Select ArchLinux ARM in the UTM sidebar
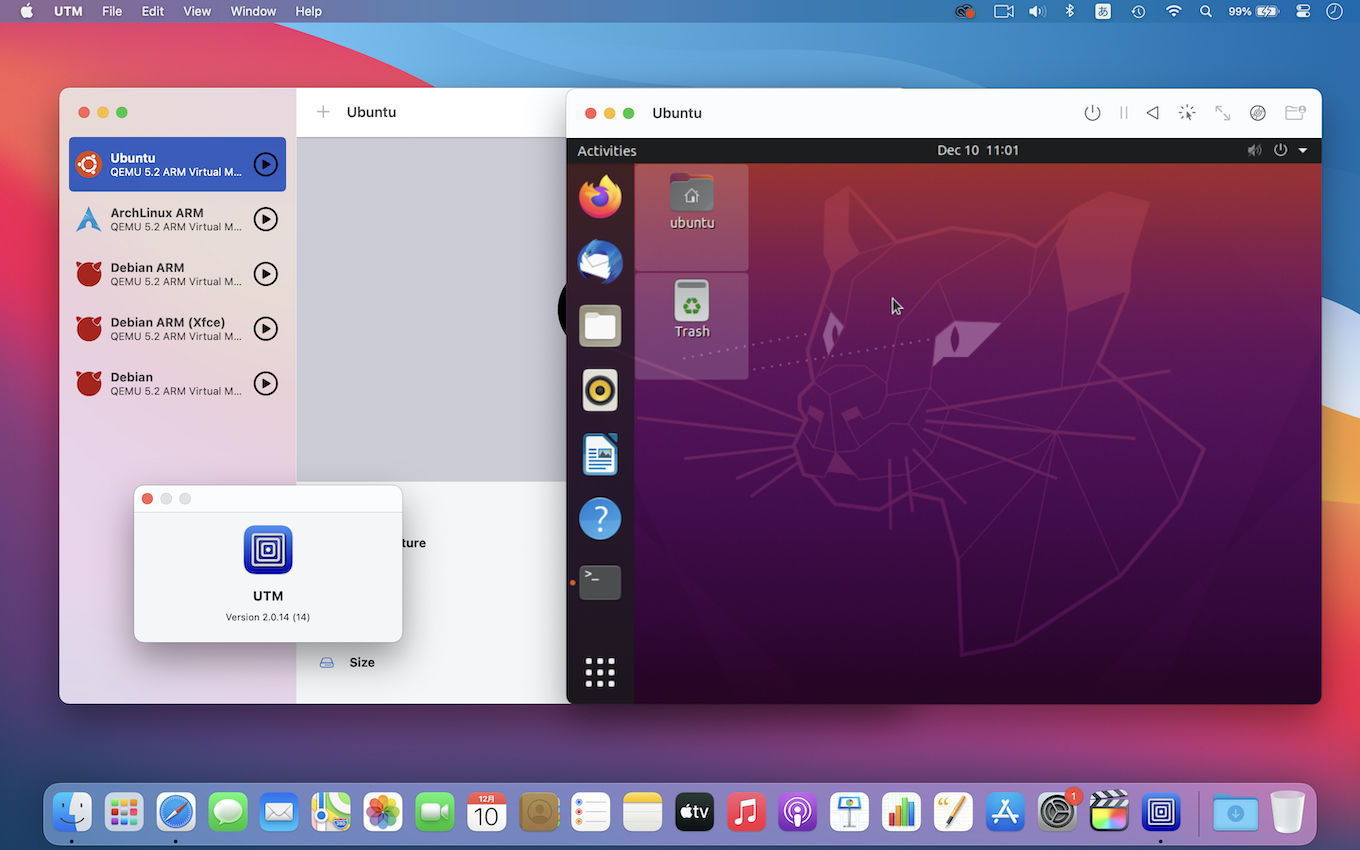Screen dimensions: 1360x850 177,219
